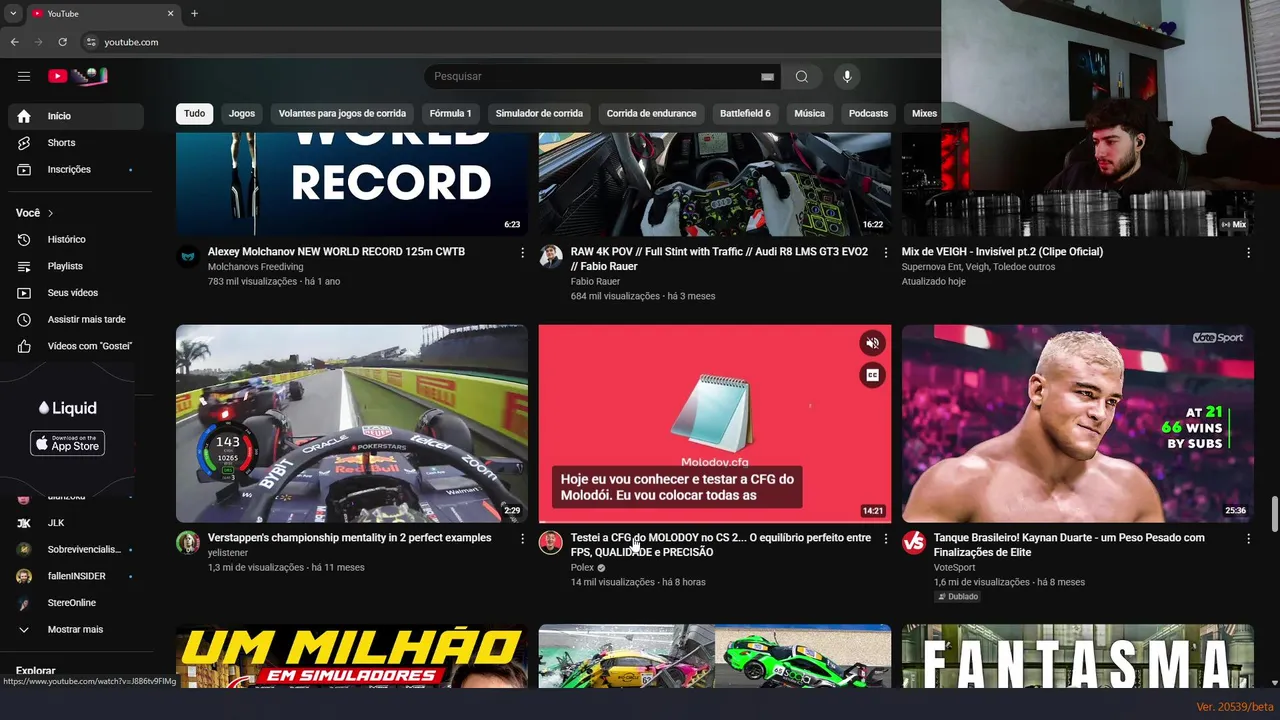Open the on-screen keyboard icon in search

[767, 77]
